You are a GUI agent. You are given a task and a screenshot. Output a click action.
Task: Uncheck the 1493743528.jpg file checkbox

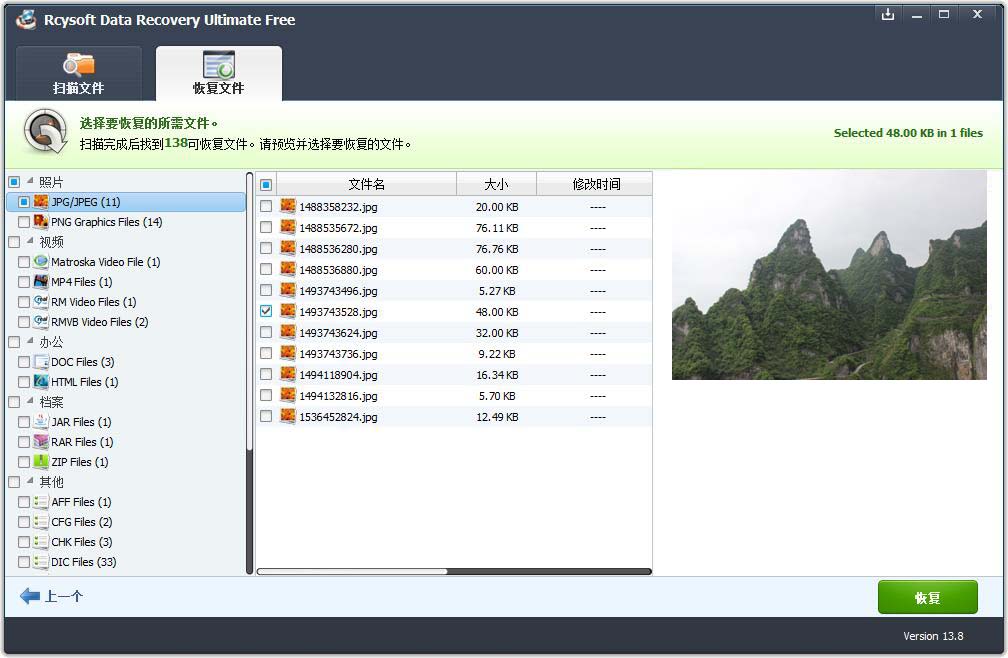266,312
